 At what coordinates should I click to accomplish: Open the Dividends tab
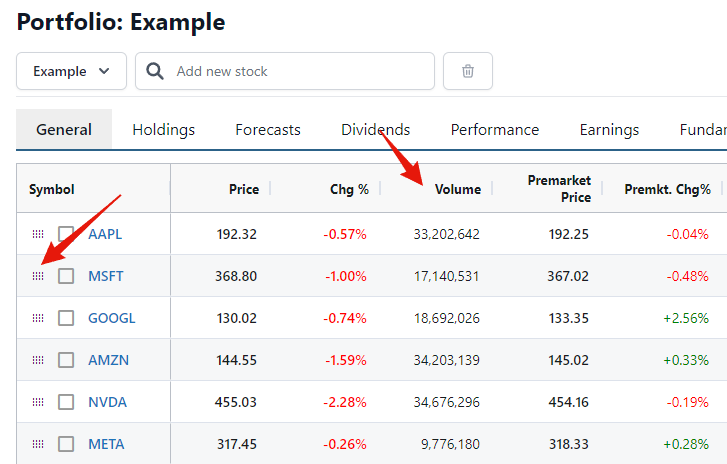coord(375,130)
